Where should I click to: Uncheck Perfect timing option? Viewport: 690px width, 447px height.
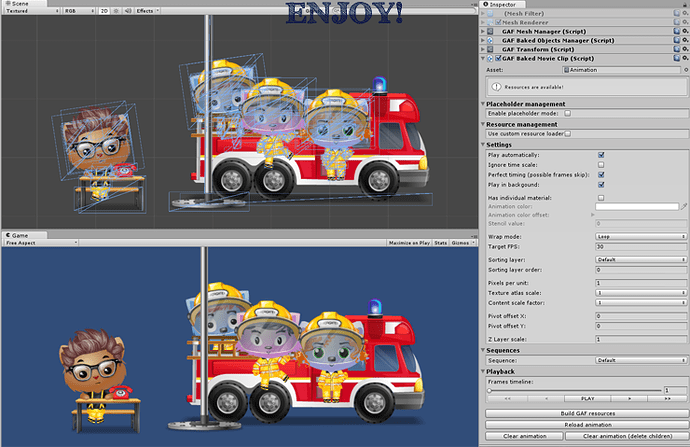click(x=601, y=175)
